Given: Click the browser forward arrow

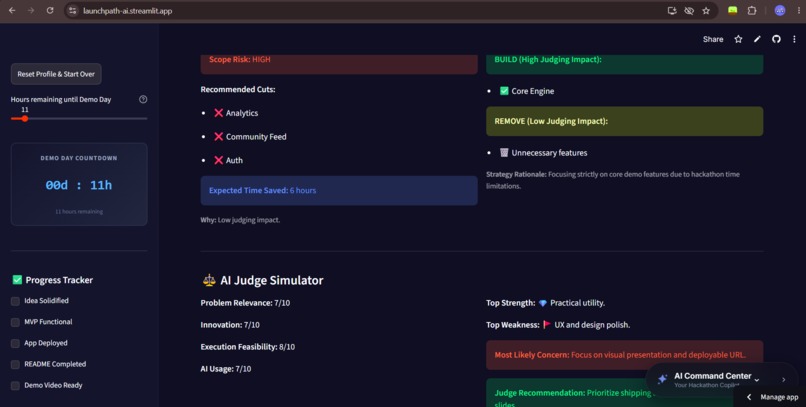Looking at the screenshot, I should pos(31,10).
